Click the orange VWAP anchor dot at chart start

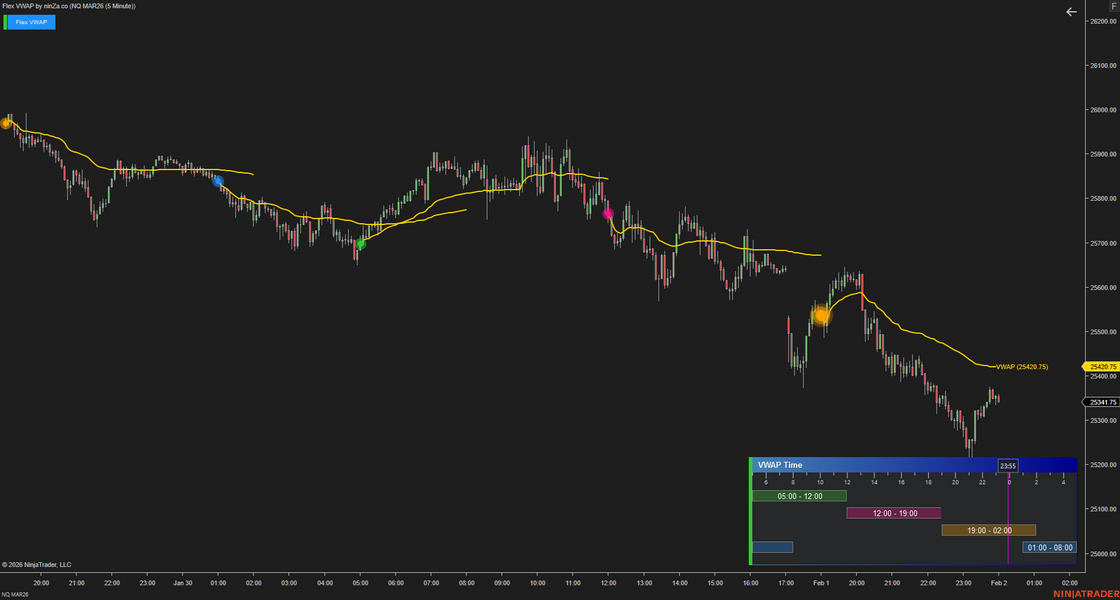pyautogui.click(x=6, y=123)
